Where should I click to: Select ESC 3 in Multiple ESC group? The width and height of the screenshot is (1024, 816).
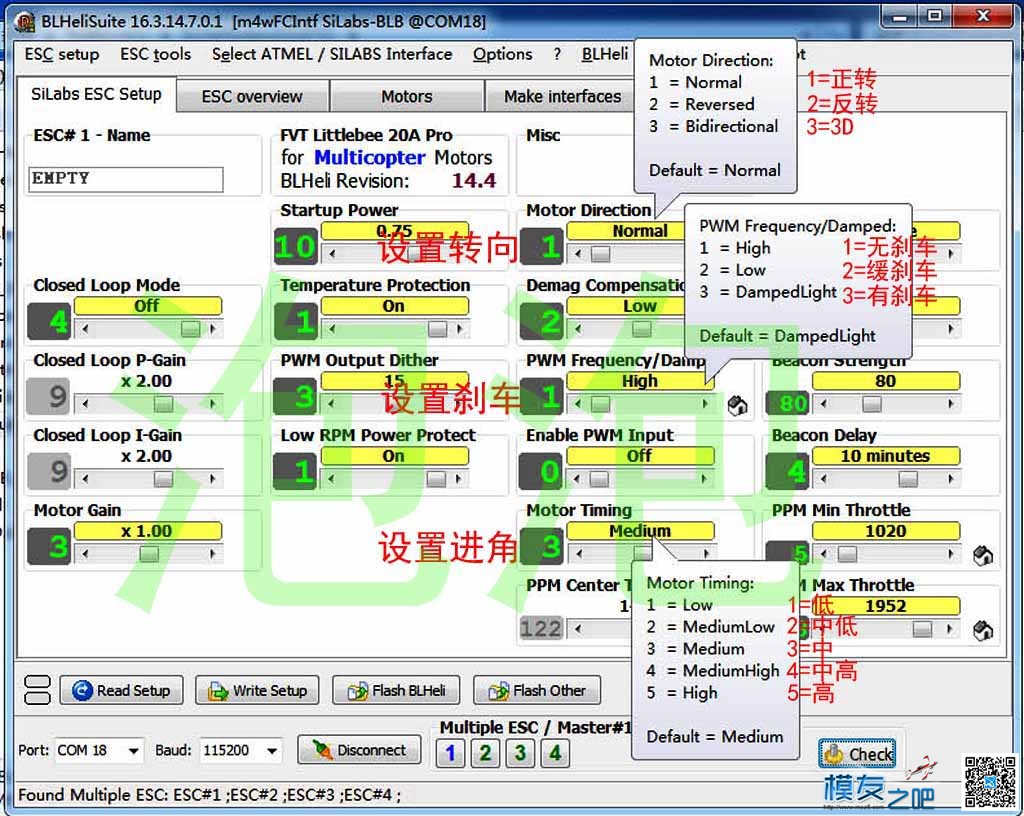point(520,753)
